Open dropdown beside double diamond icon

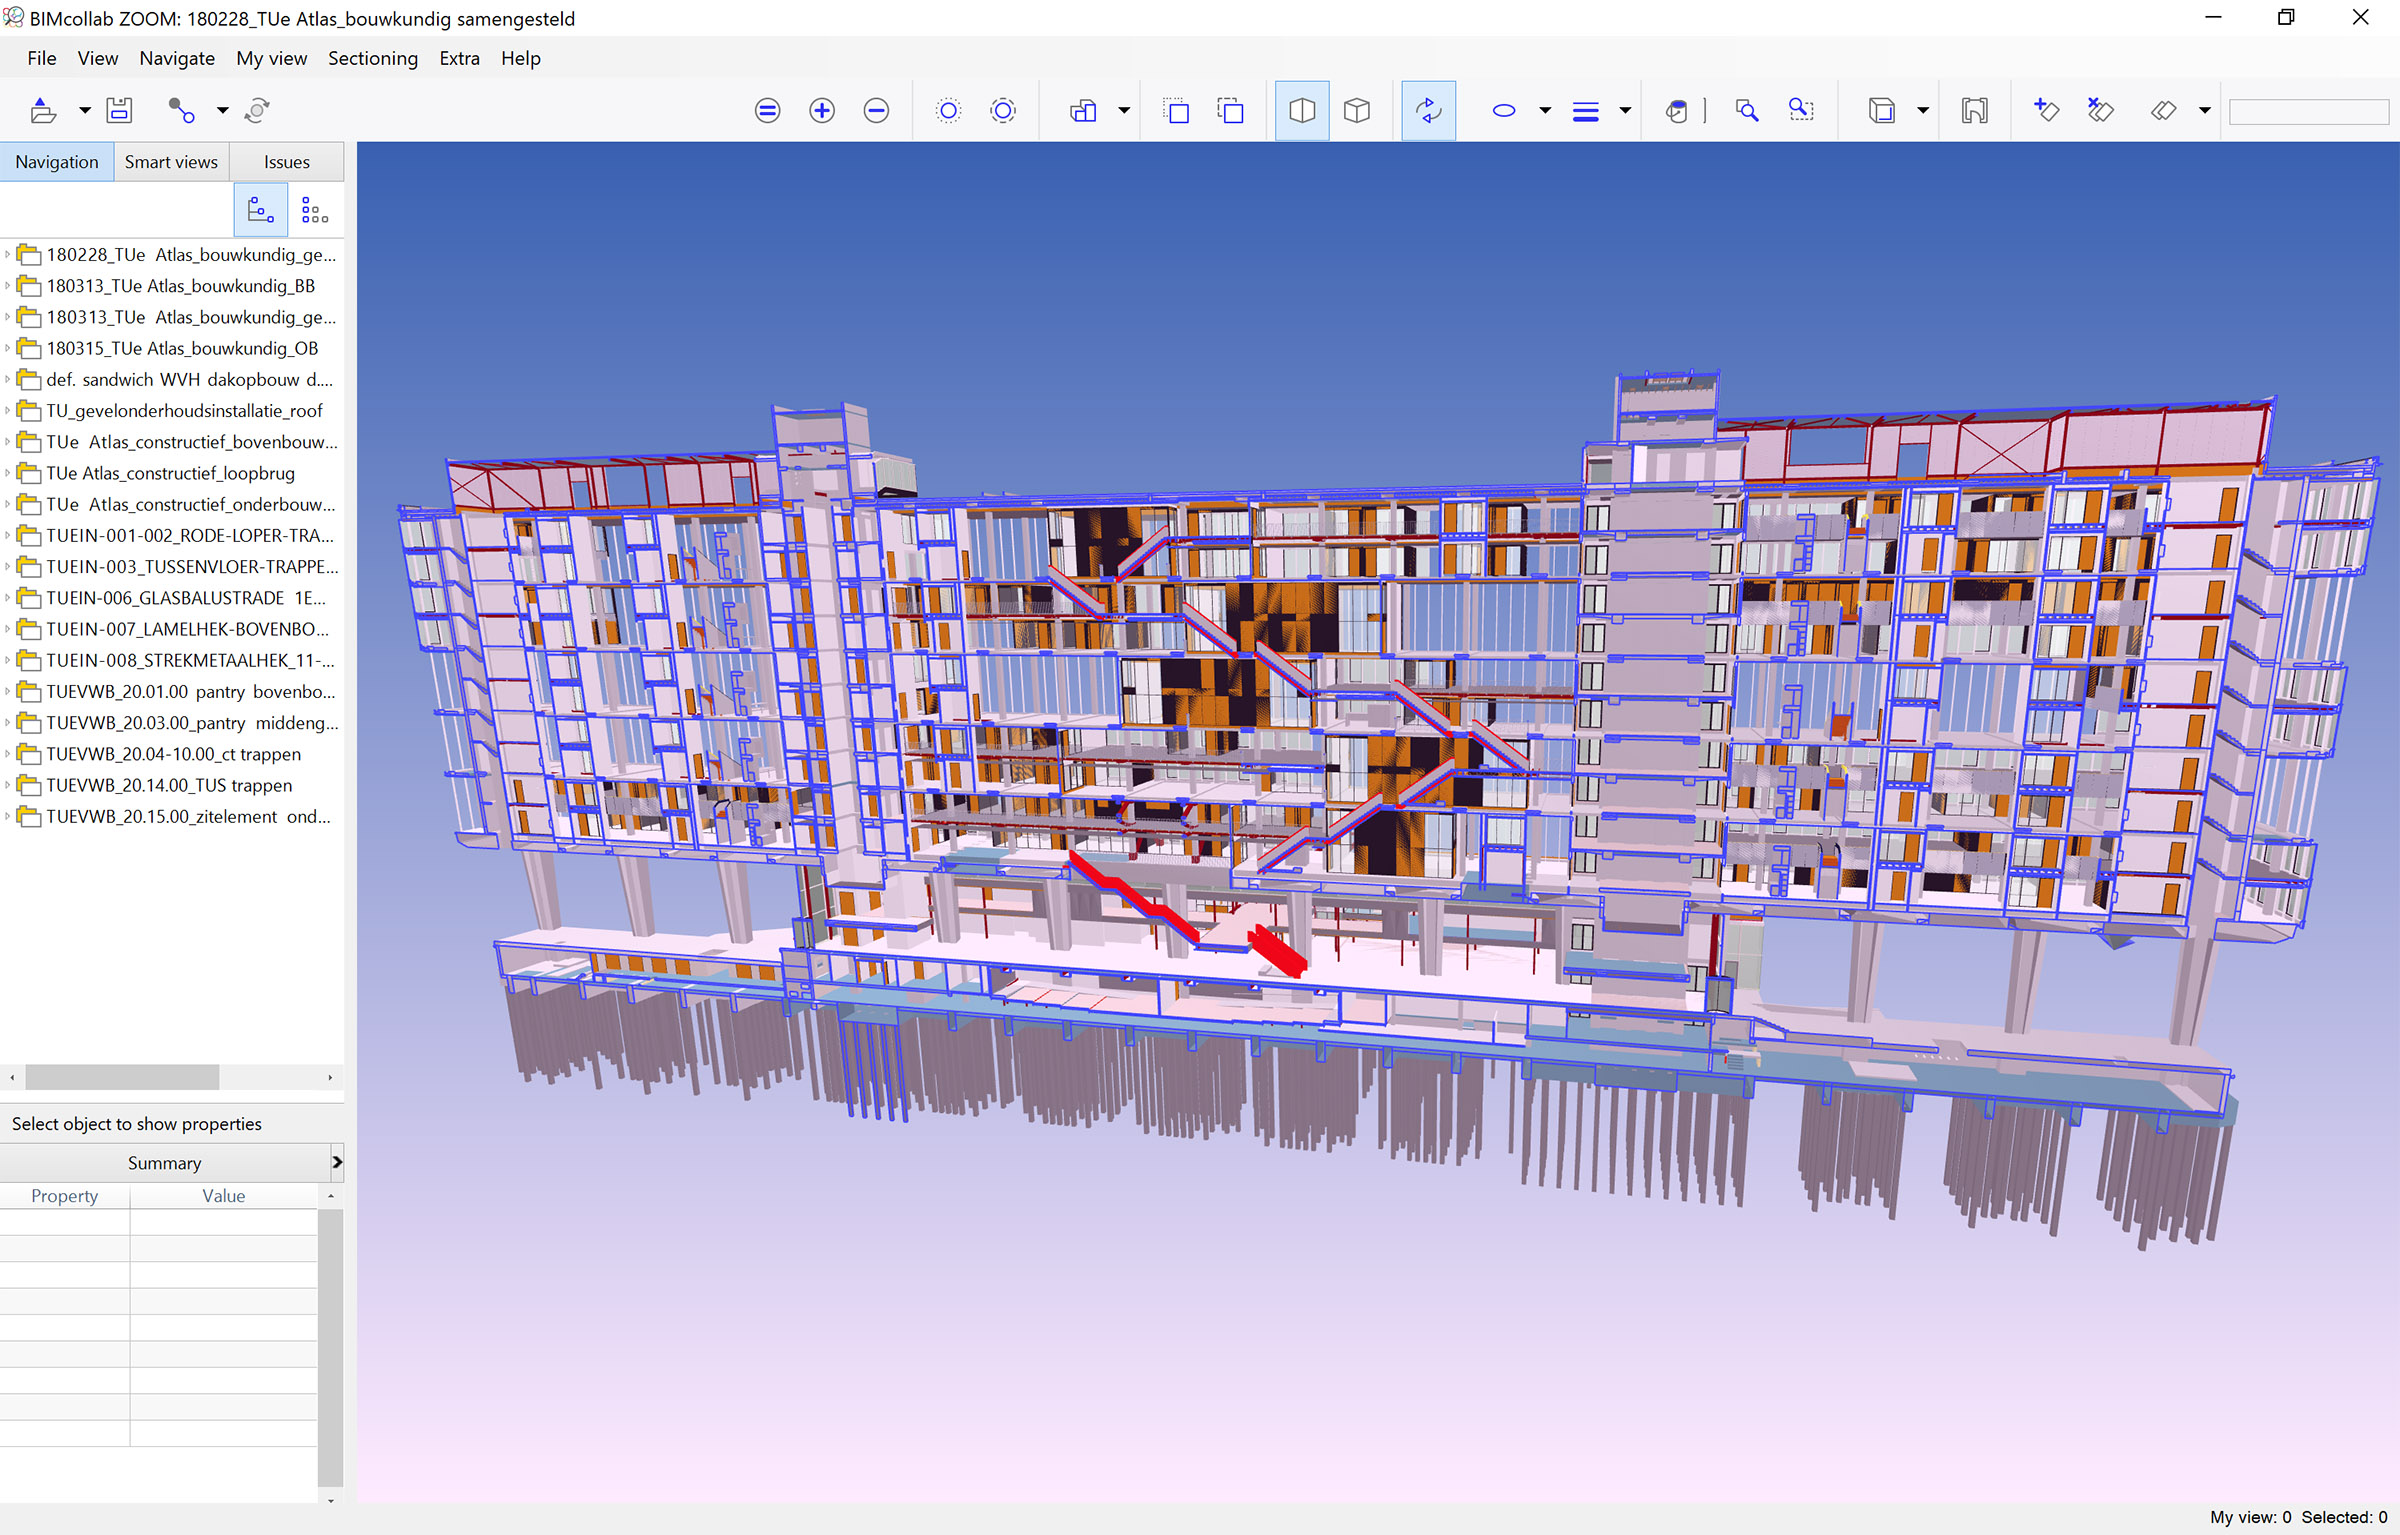2205,111
